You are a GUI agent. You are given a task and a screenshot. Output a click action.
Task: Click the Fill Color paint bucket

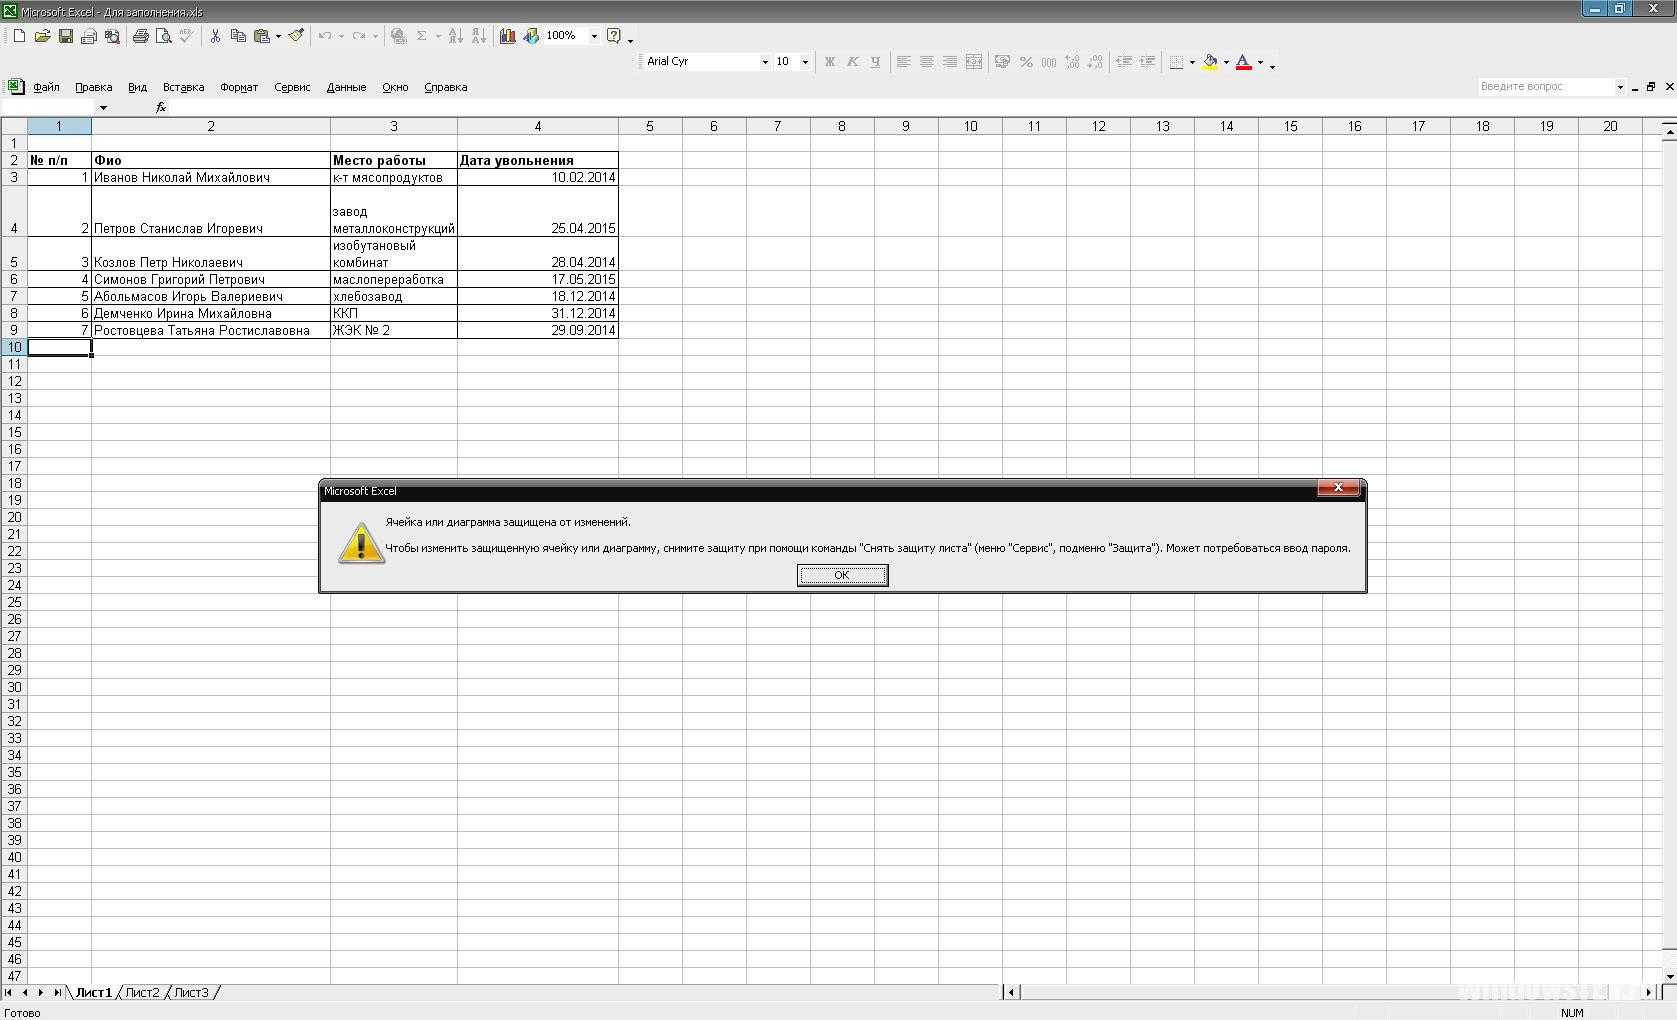pos(1210,62)
